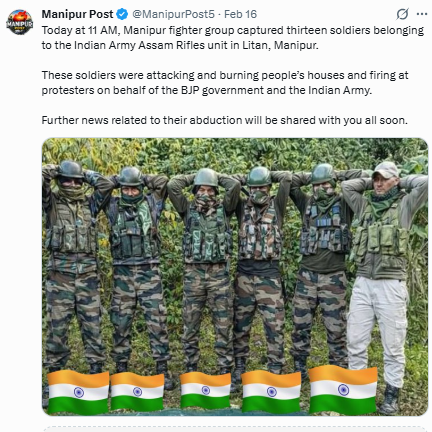Click the Feb 16 timestamp
432x432 pixels.
pos(240,14)
